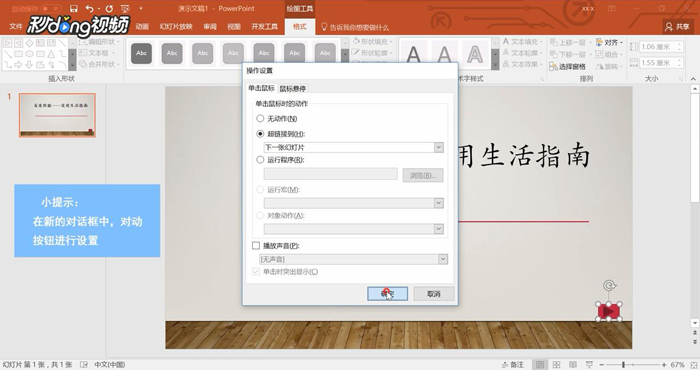700x370 pixels.
Task: Pick the third Abc shape style swatch
Action: point(203,53)
